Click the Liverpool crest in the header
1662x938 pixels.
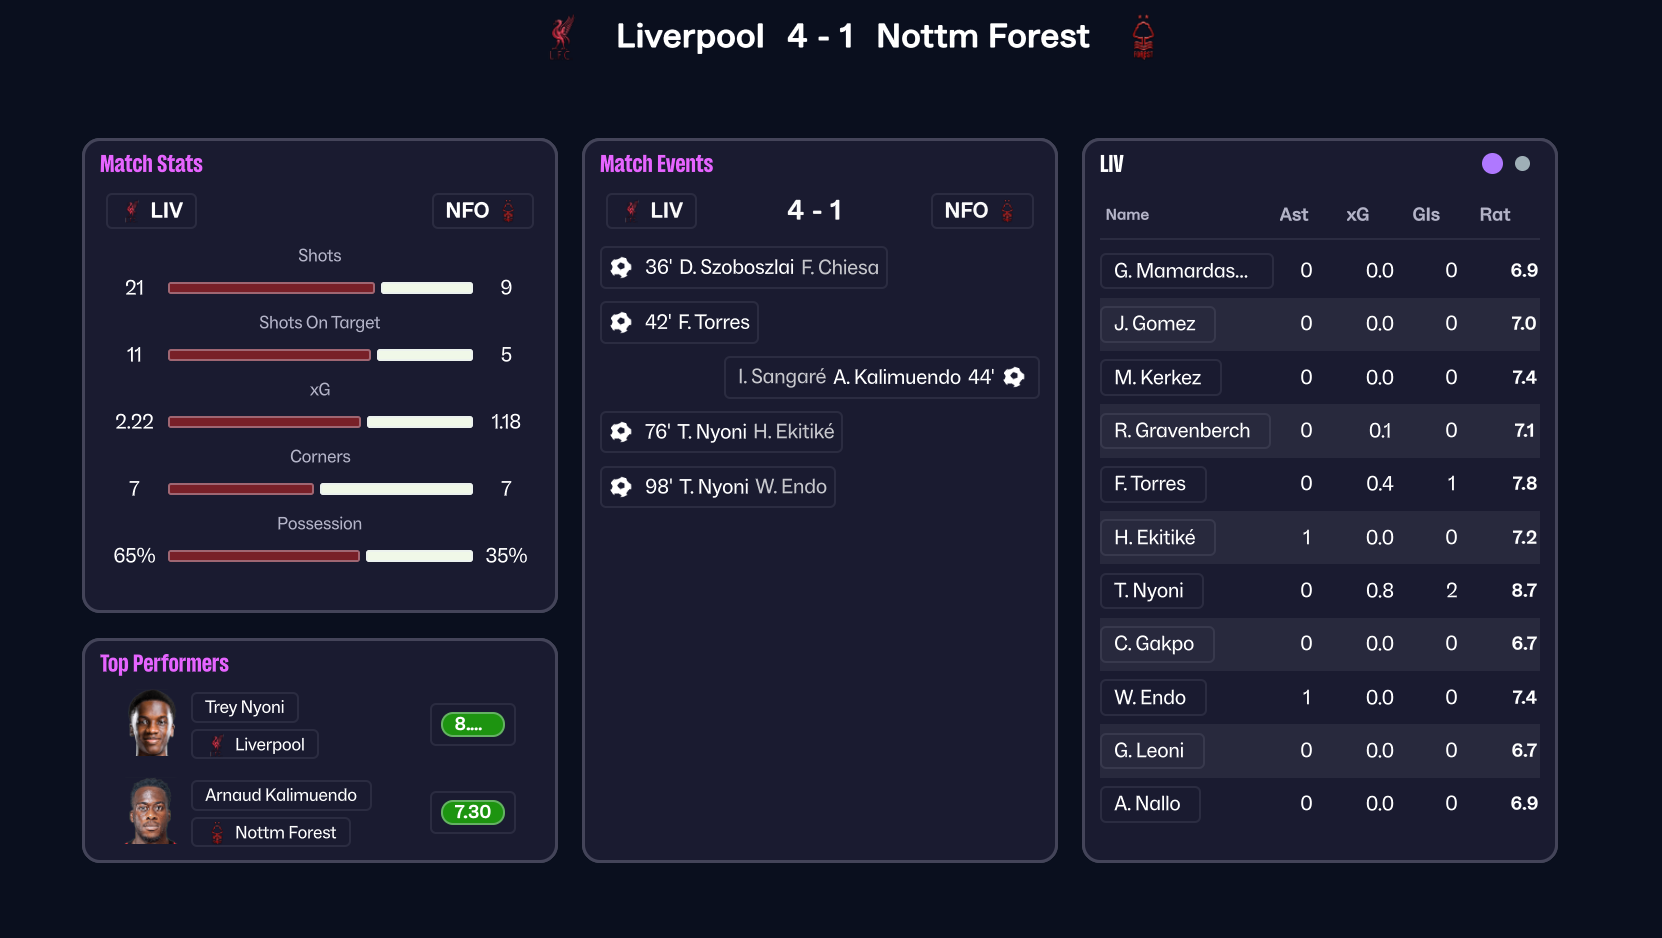561,37
